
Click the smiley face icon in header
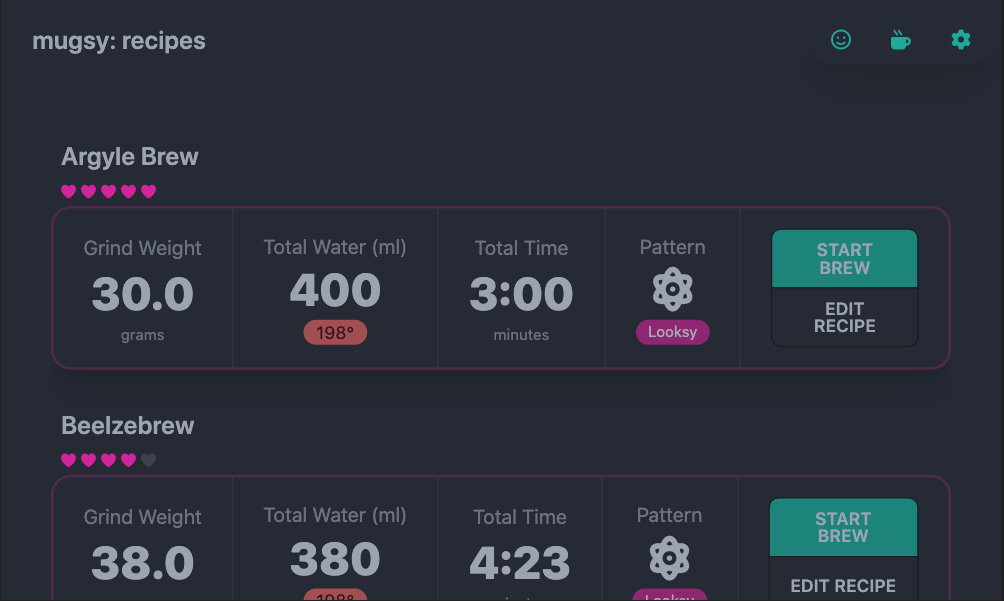pyautogui.click(x=841, y=40)
